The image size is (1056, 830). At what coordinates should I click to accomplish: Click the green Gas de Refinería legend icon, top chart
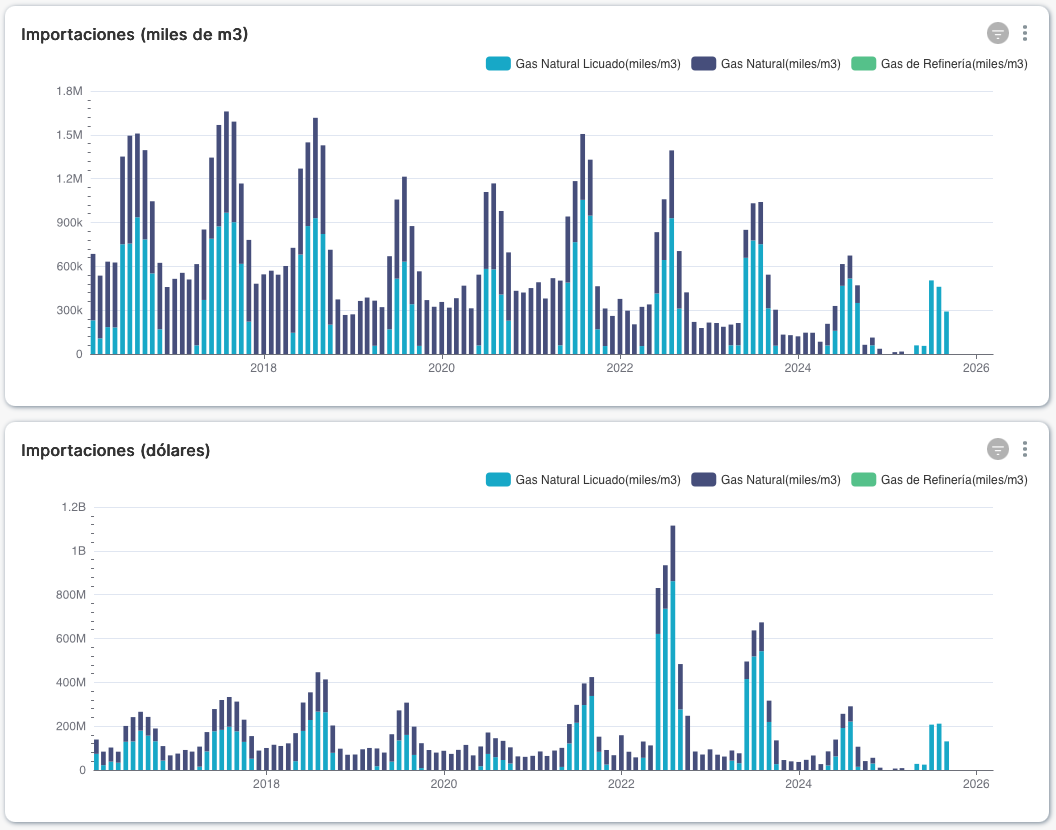tap(866, 62)
